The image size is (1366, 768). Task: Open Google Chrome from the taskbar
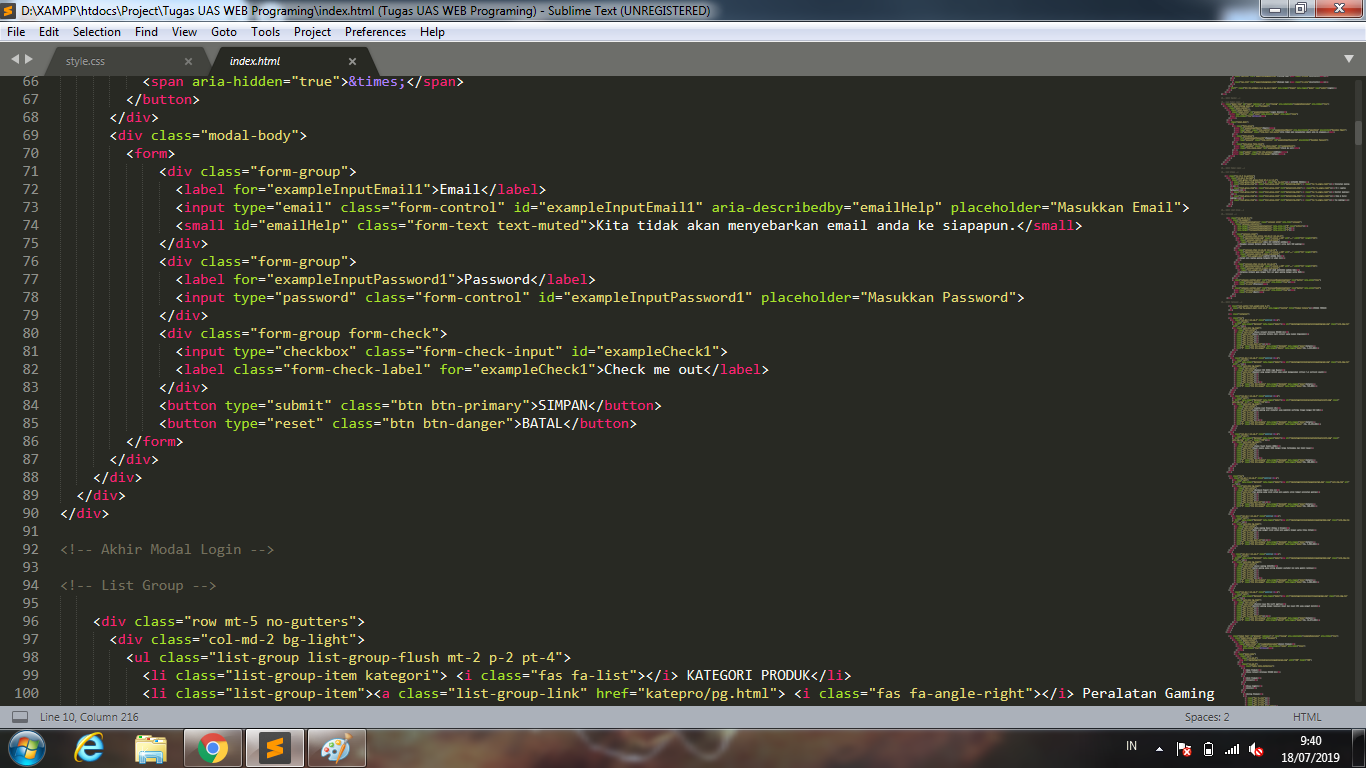click(212, 747)
